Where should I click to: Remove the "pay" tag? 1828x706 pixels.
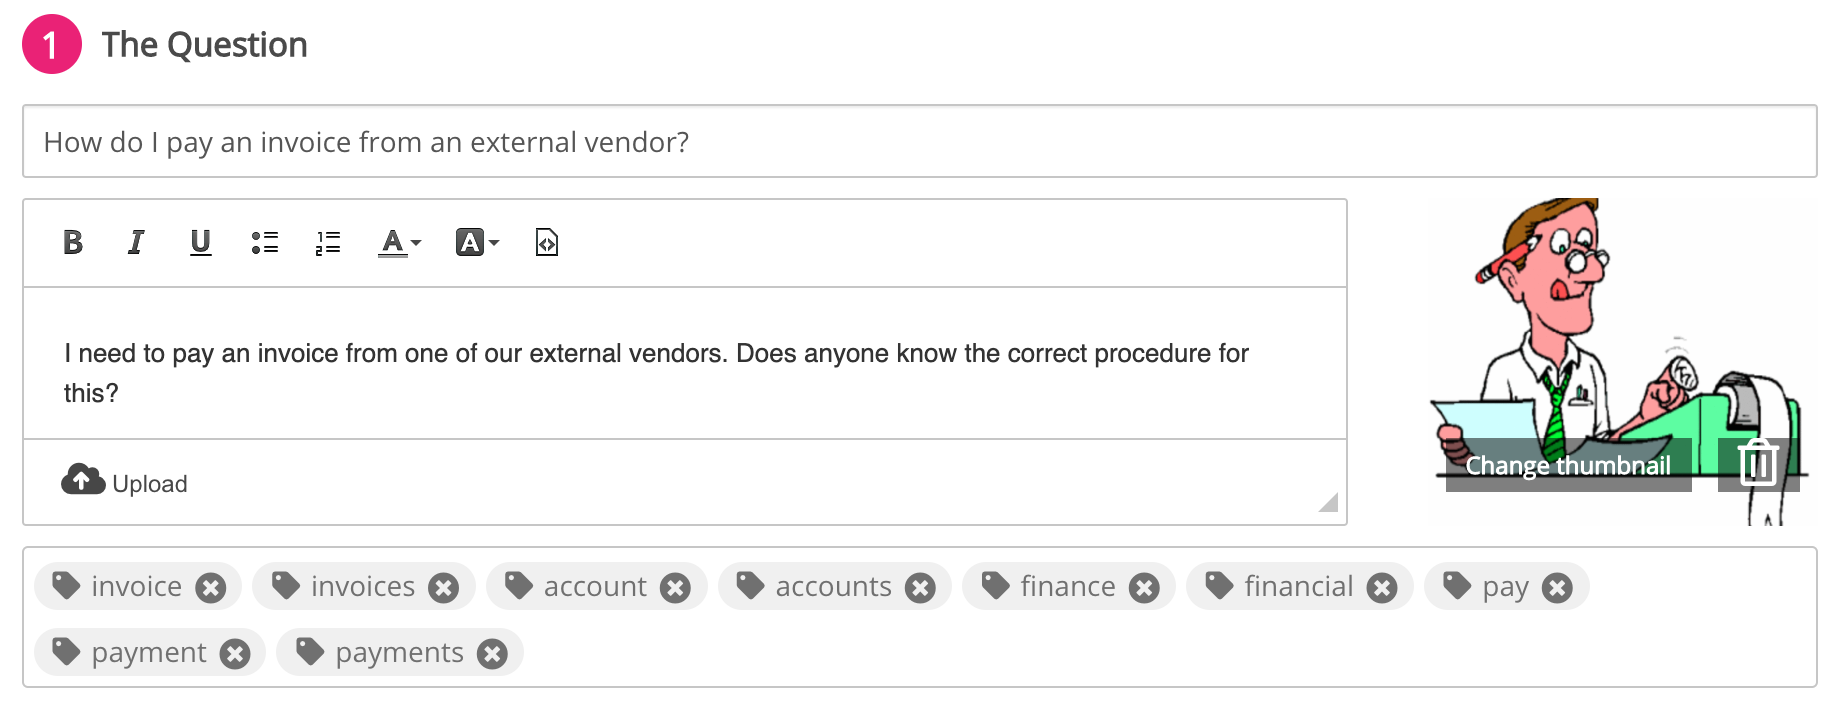[1557, 588]
